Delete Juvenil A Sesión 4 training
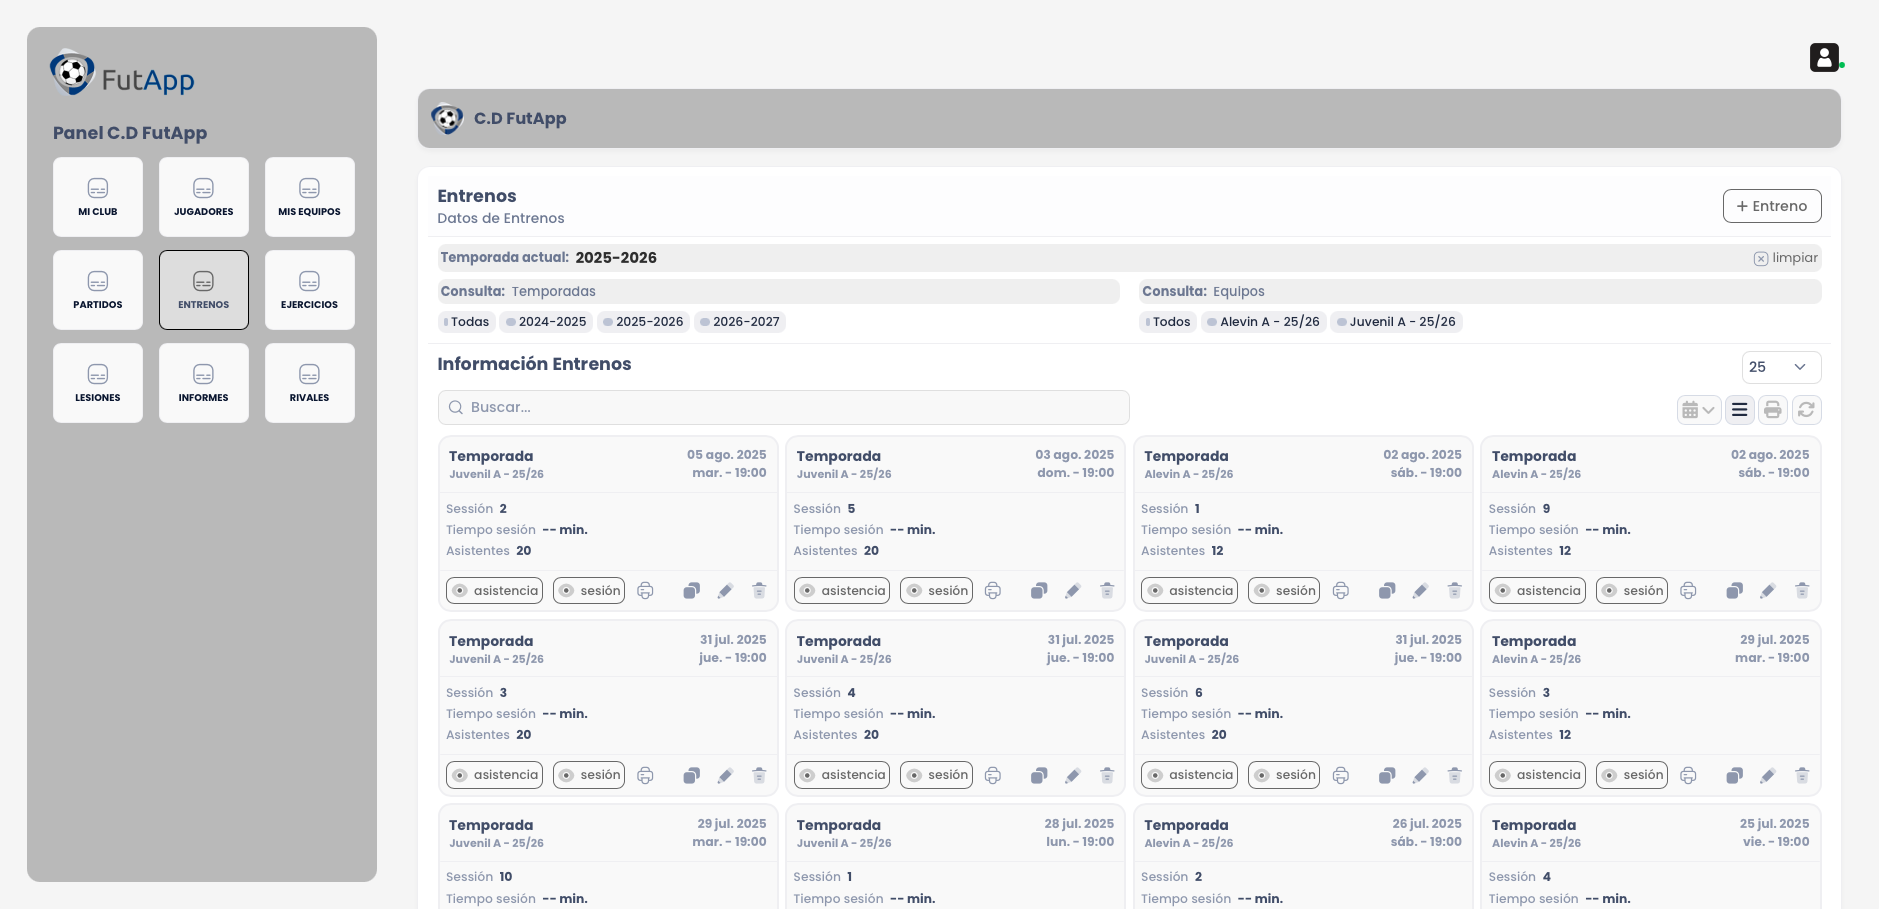Viewport: 1879px width, 909px height. (1107, 775)
